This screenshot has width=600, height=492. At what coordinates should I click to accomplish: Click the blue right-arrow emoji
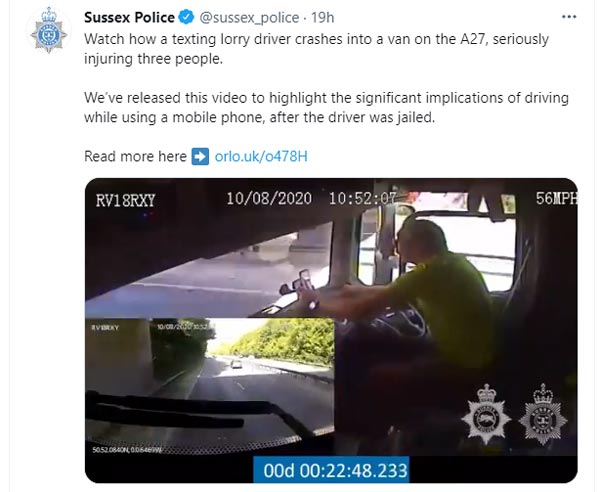pyautogui.click(x=201, y=156)
